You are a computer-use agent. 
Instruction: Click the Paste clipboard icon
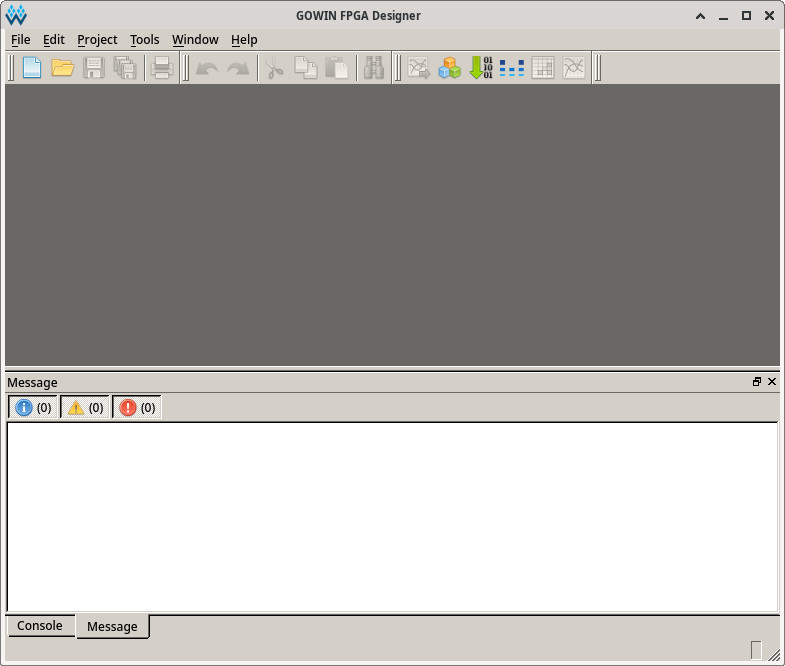tap(336, 68)
